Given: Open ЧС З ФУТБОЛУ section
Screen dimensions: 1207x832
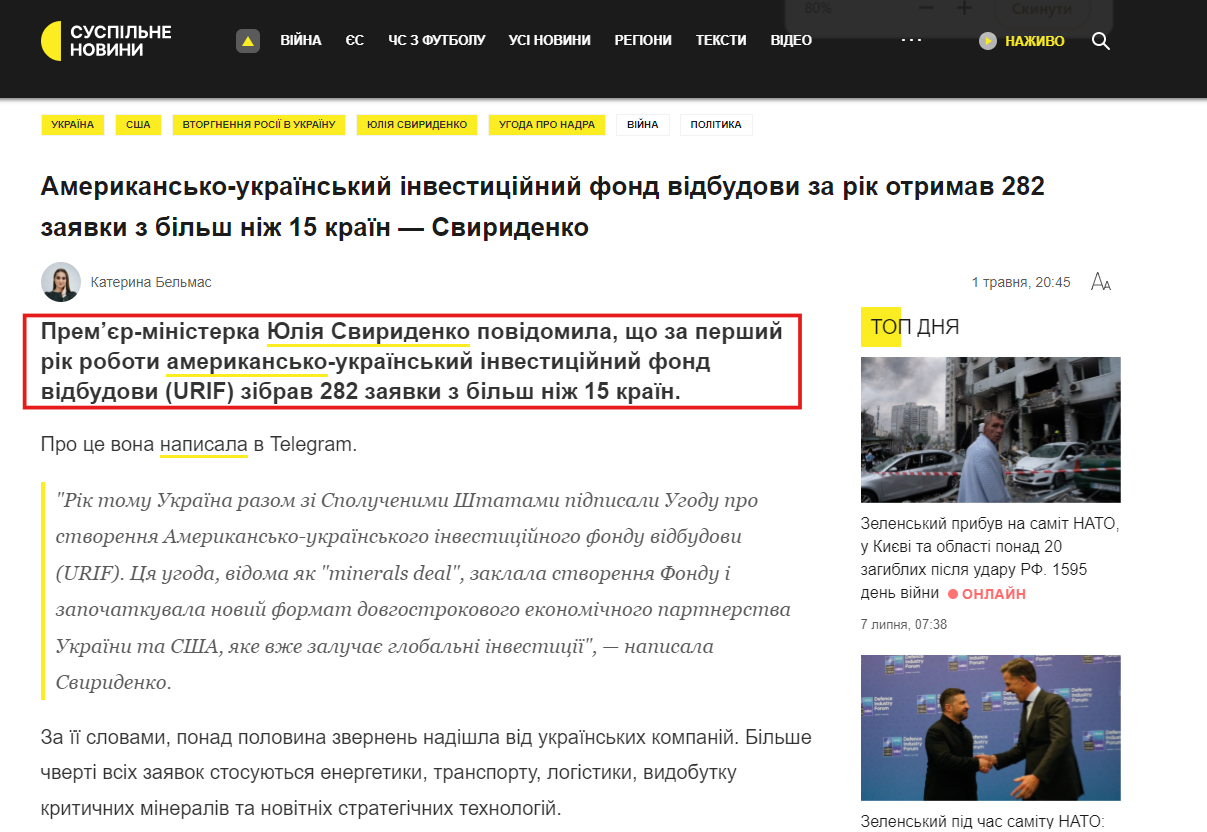Looking at the screenshot, I should tap(437, 41).
